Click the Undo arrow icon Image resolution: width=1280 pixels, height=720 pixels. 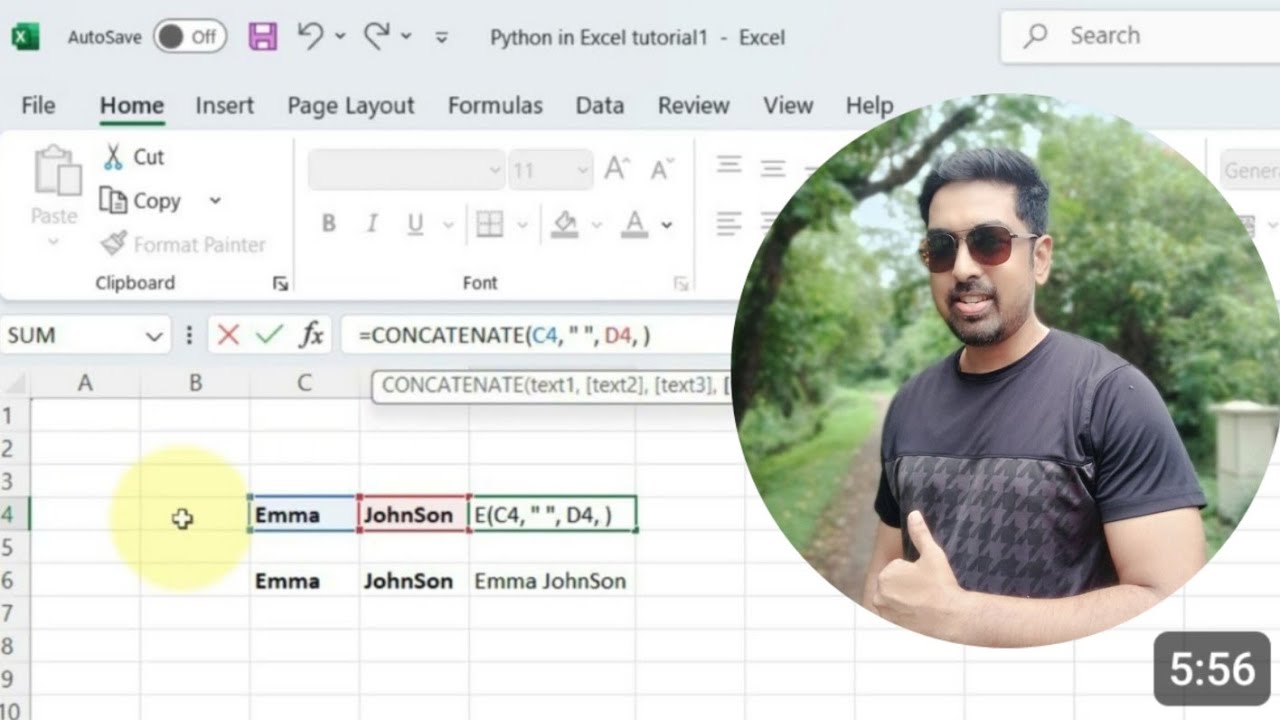(x=311, y=36)
